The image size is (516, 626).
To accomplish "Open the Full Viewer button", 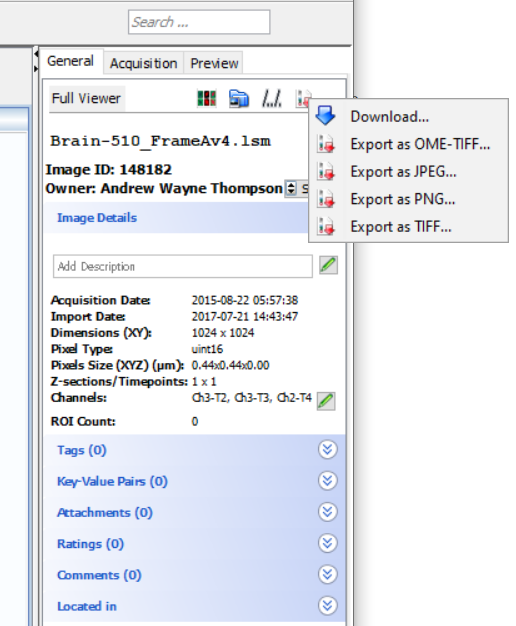I will tap(86, 98).
